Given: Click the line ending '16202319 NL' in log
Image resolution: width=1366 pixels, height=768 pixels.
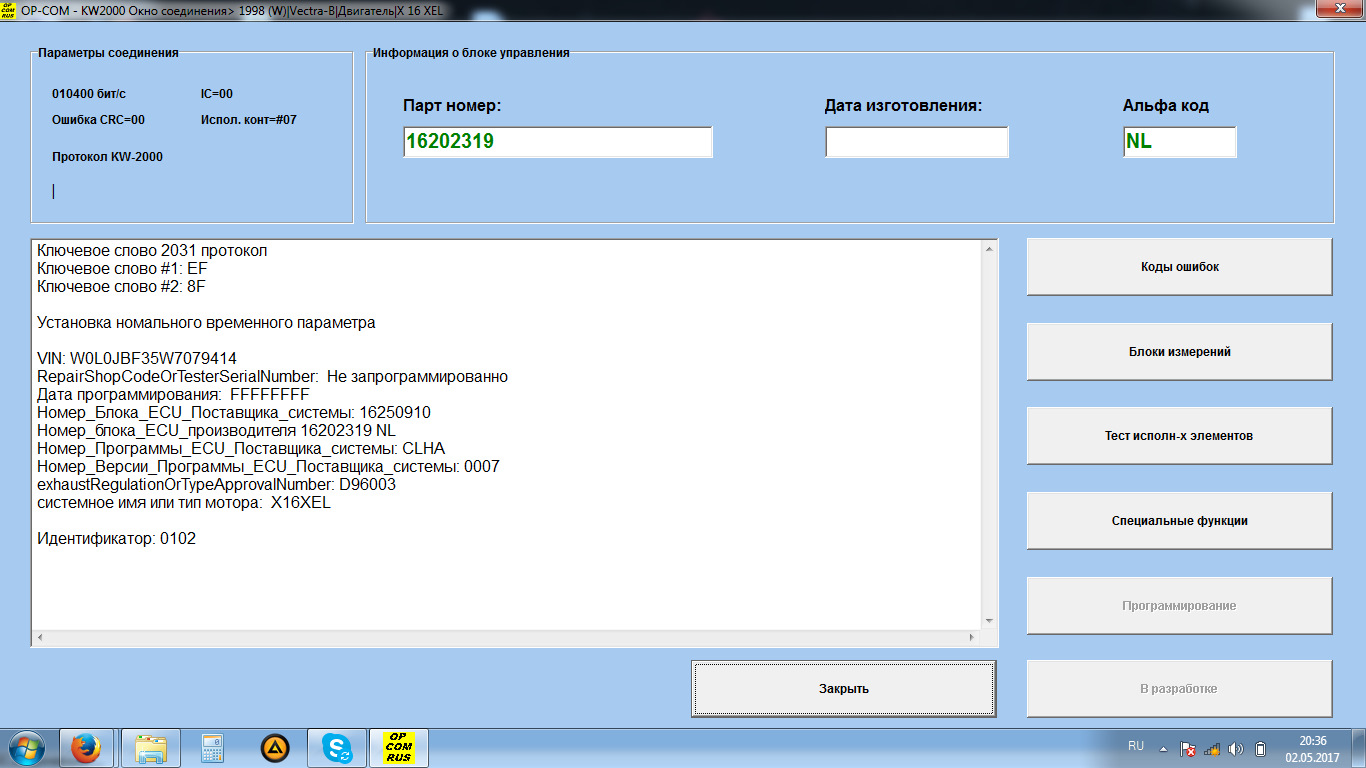Looking at the screenshot, I should tap(217, 430).
